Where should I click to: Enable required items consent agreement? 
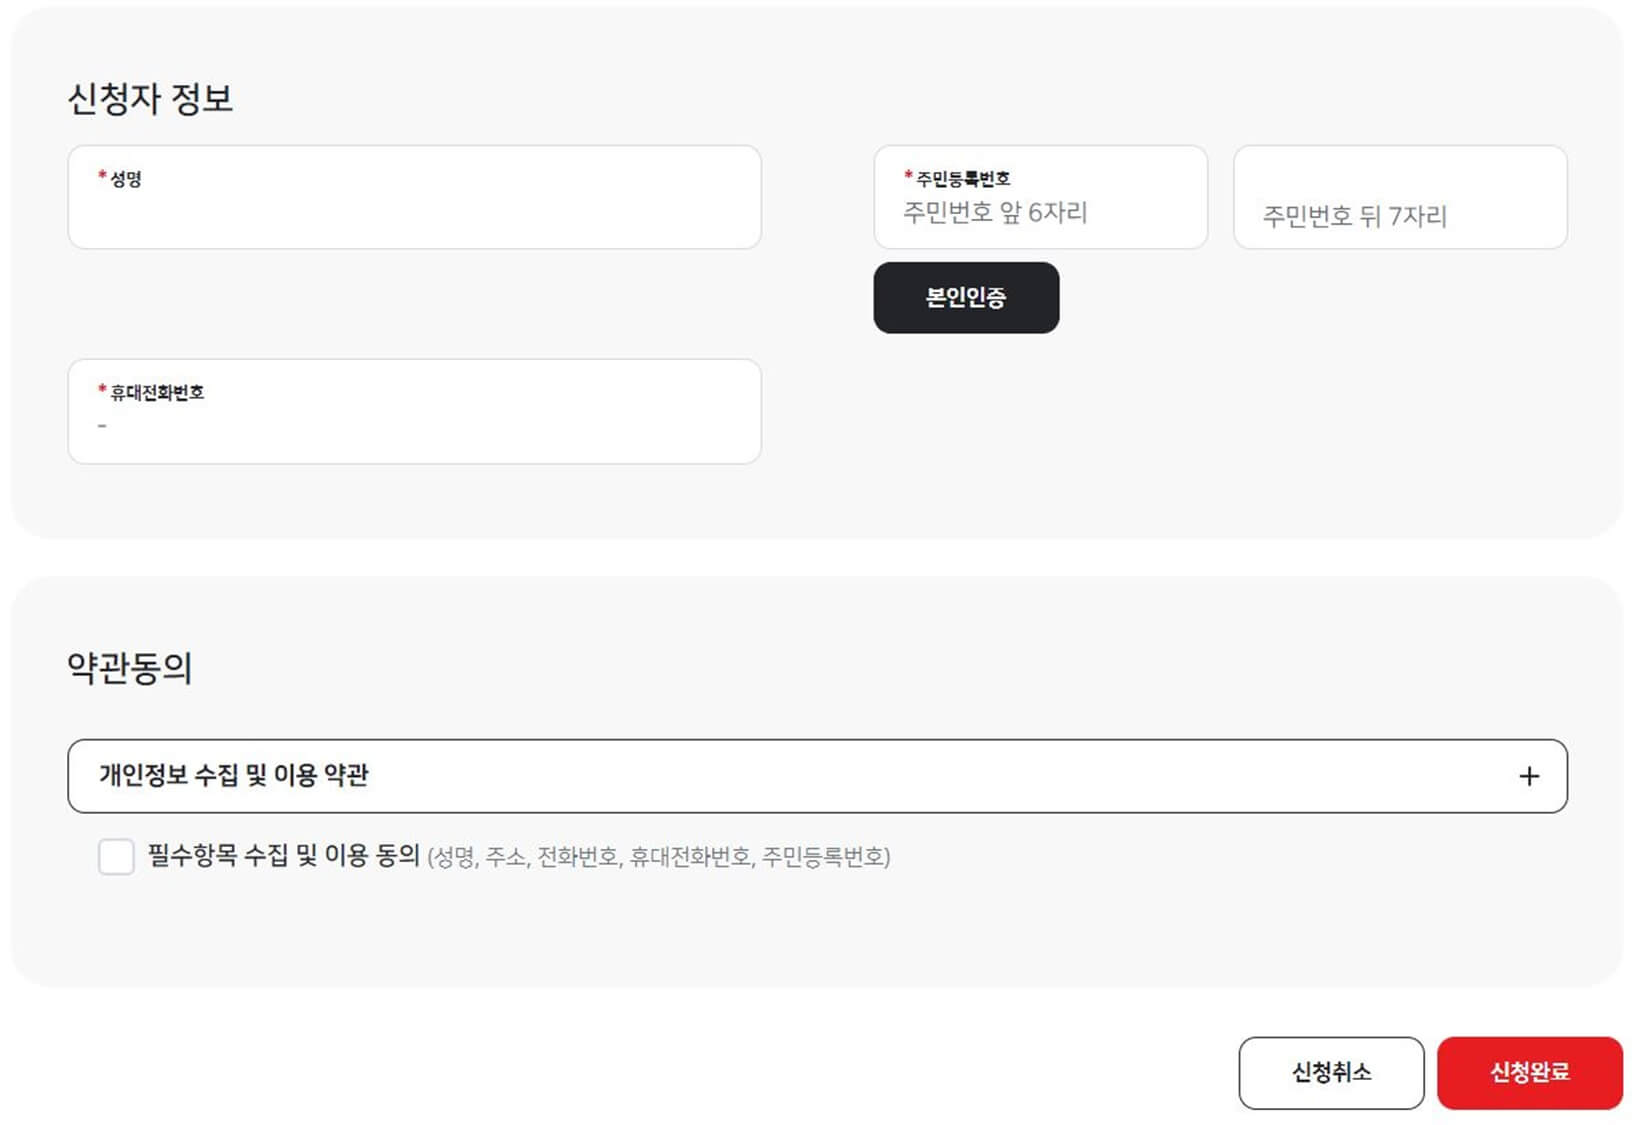click(117, 857)
